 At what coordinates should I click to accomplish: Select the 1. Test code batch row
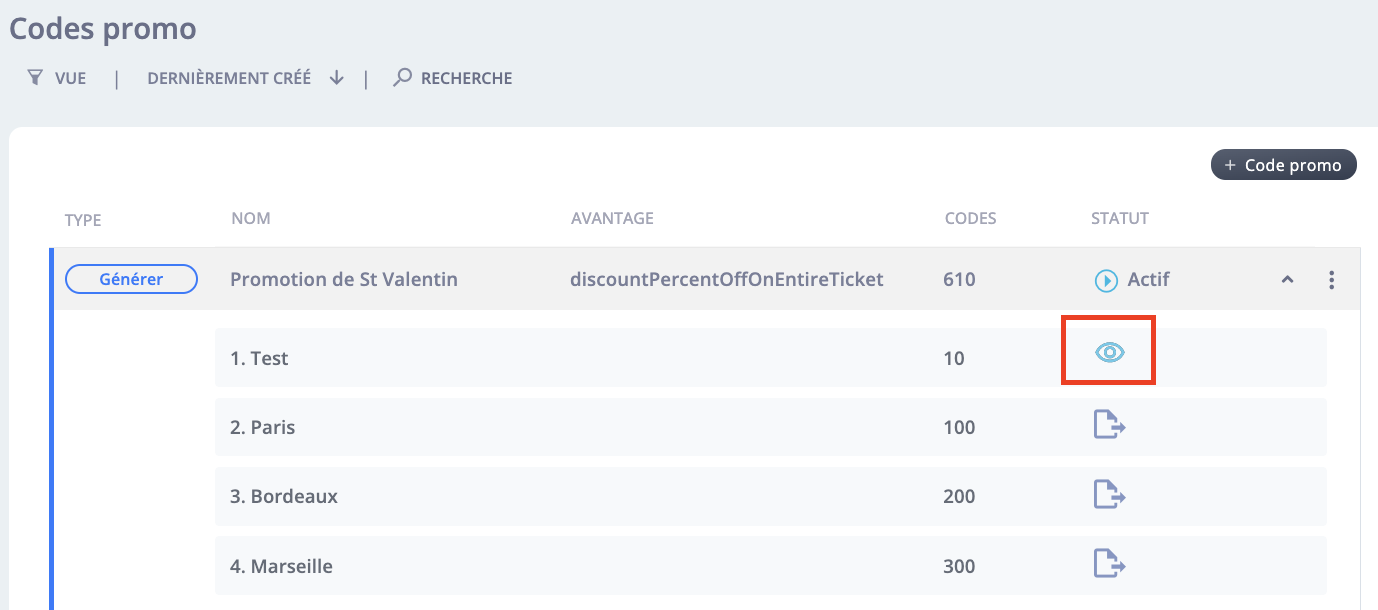point(770,357)
